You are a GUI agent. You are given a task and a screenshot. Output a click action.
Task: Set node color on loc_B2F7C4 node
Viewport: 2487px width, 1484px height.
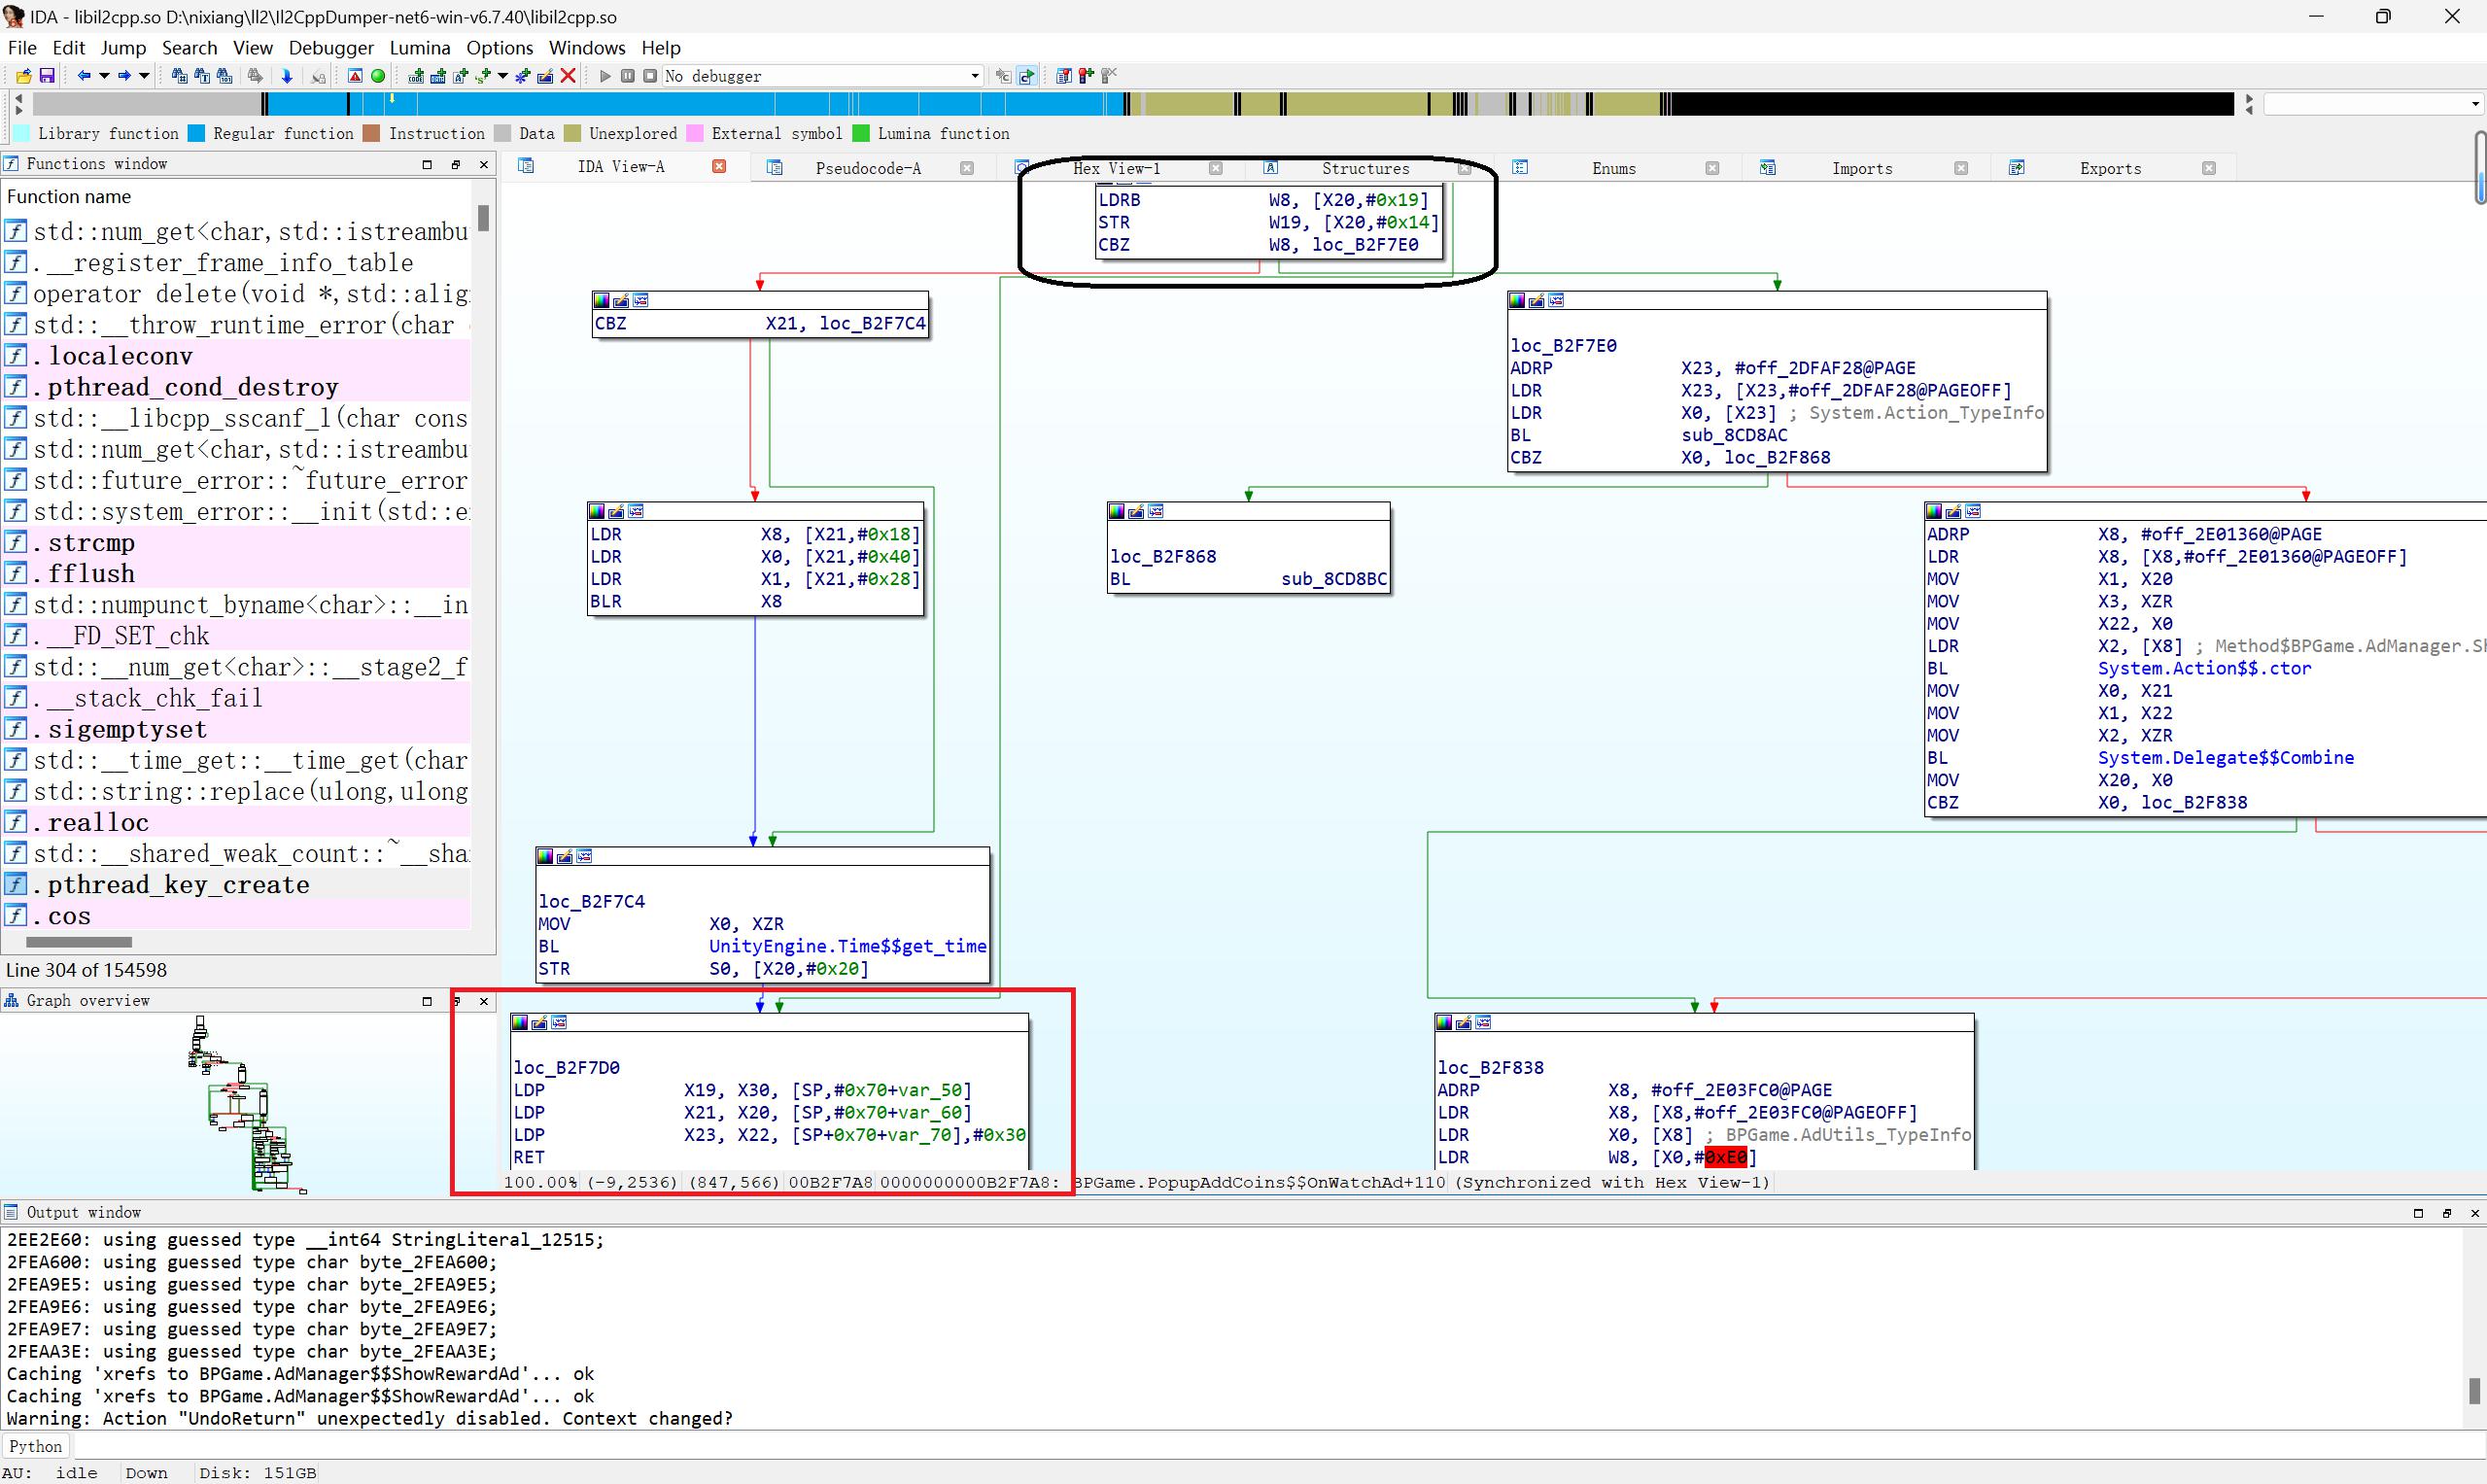pyautogui.click(x=545, y=856)
